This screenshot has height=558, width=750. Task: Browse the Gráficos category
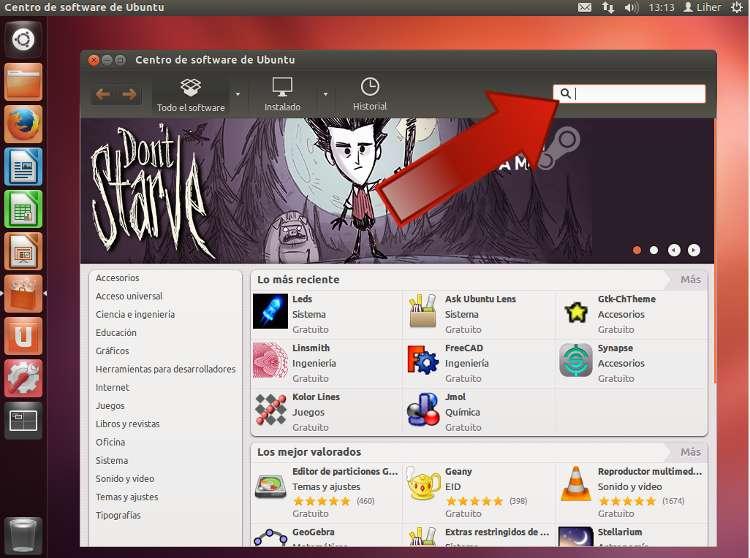(112, 350)
